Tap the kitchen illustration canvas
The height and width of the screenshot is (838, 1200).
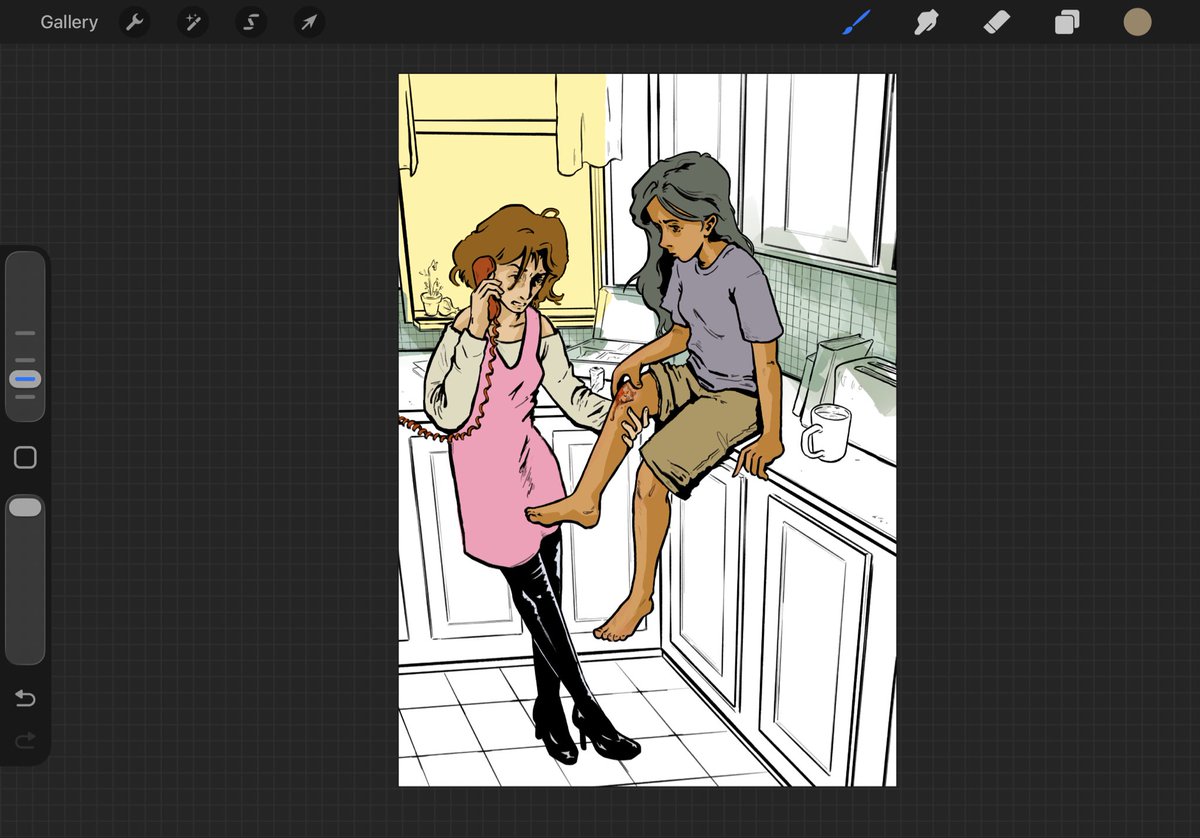645,430
